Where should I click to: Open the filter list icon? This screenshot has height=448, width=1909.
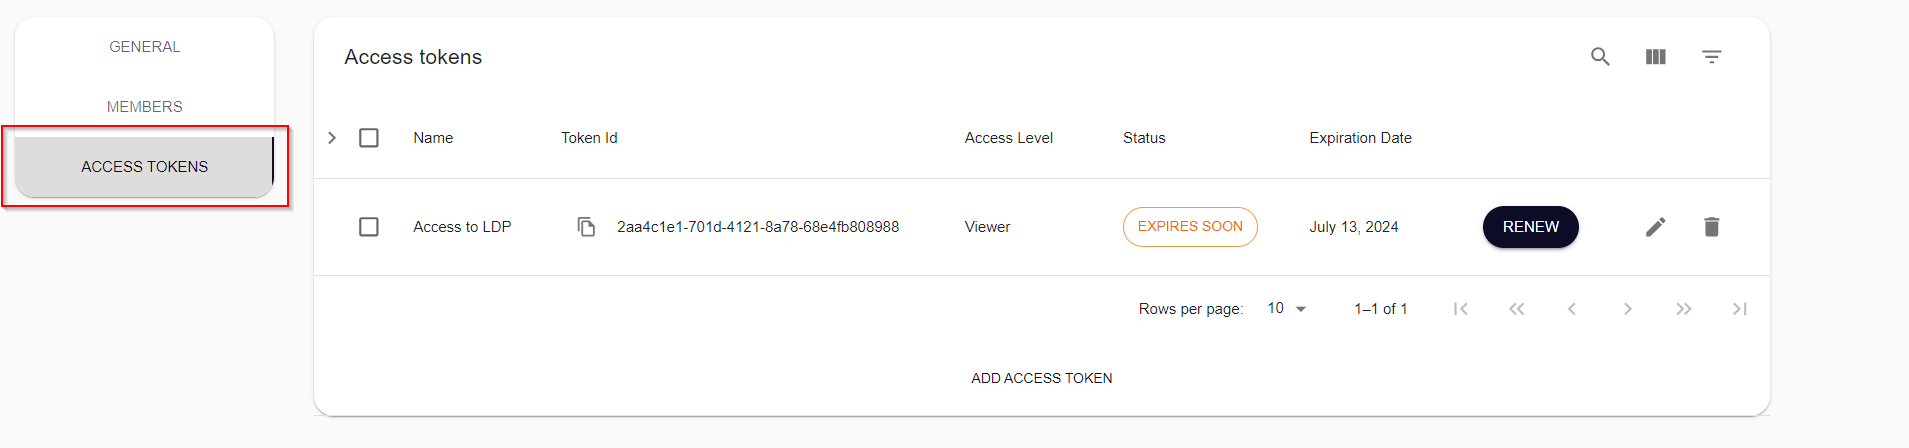pos(1712,57)
